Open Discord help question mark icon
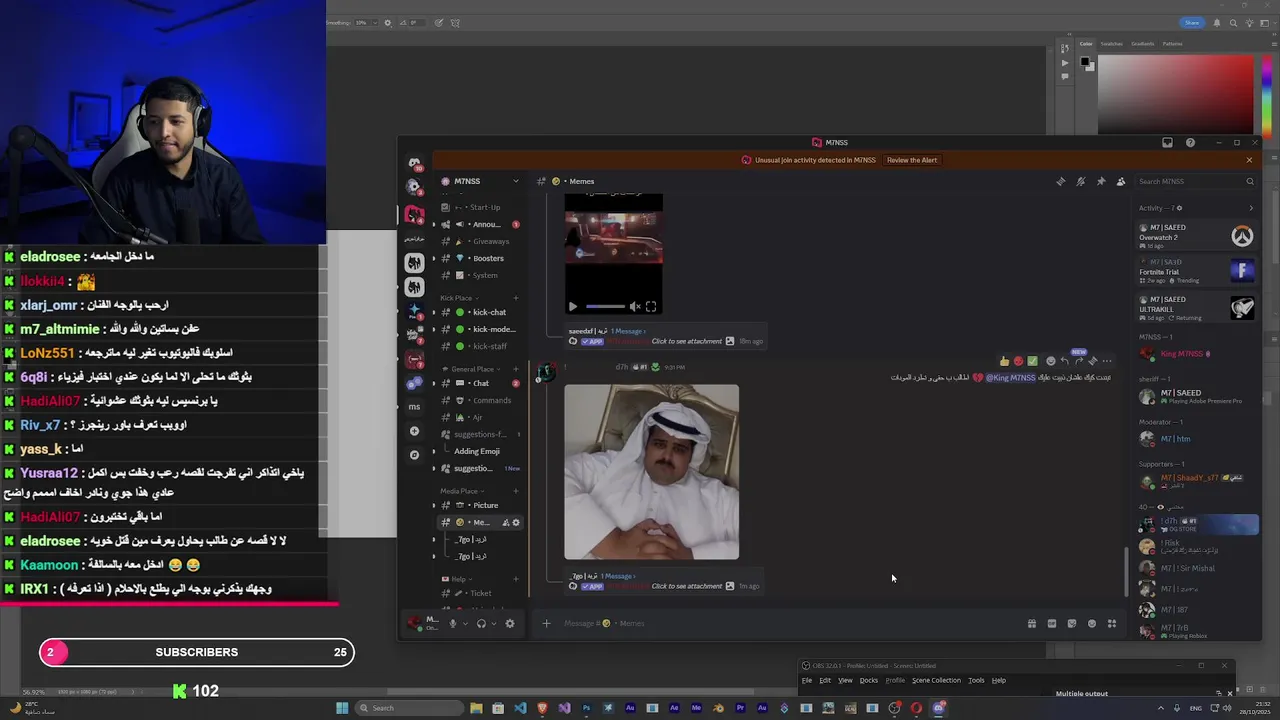The height and width of the screenshot is (720, 1280). pyautogui.click(x=1190, y=143)
